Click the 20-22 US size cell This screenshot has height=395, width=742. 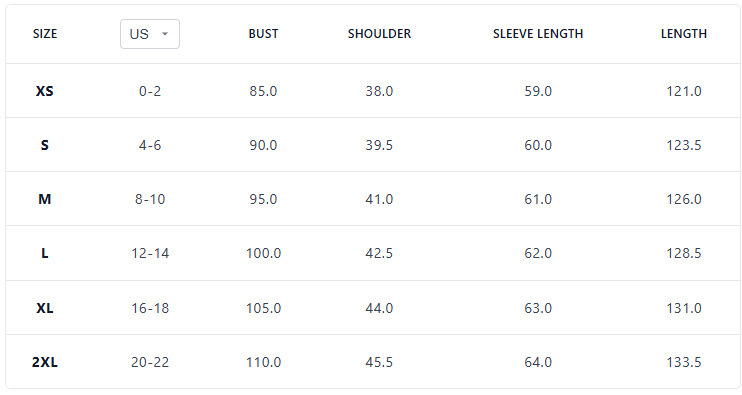click(150, 362)
